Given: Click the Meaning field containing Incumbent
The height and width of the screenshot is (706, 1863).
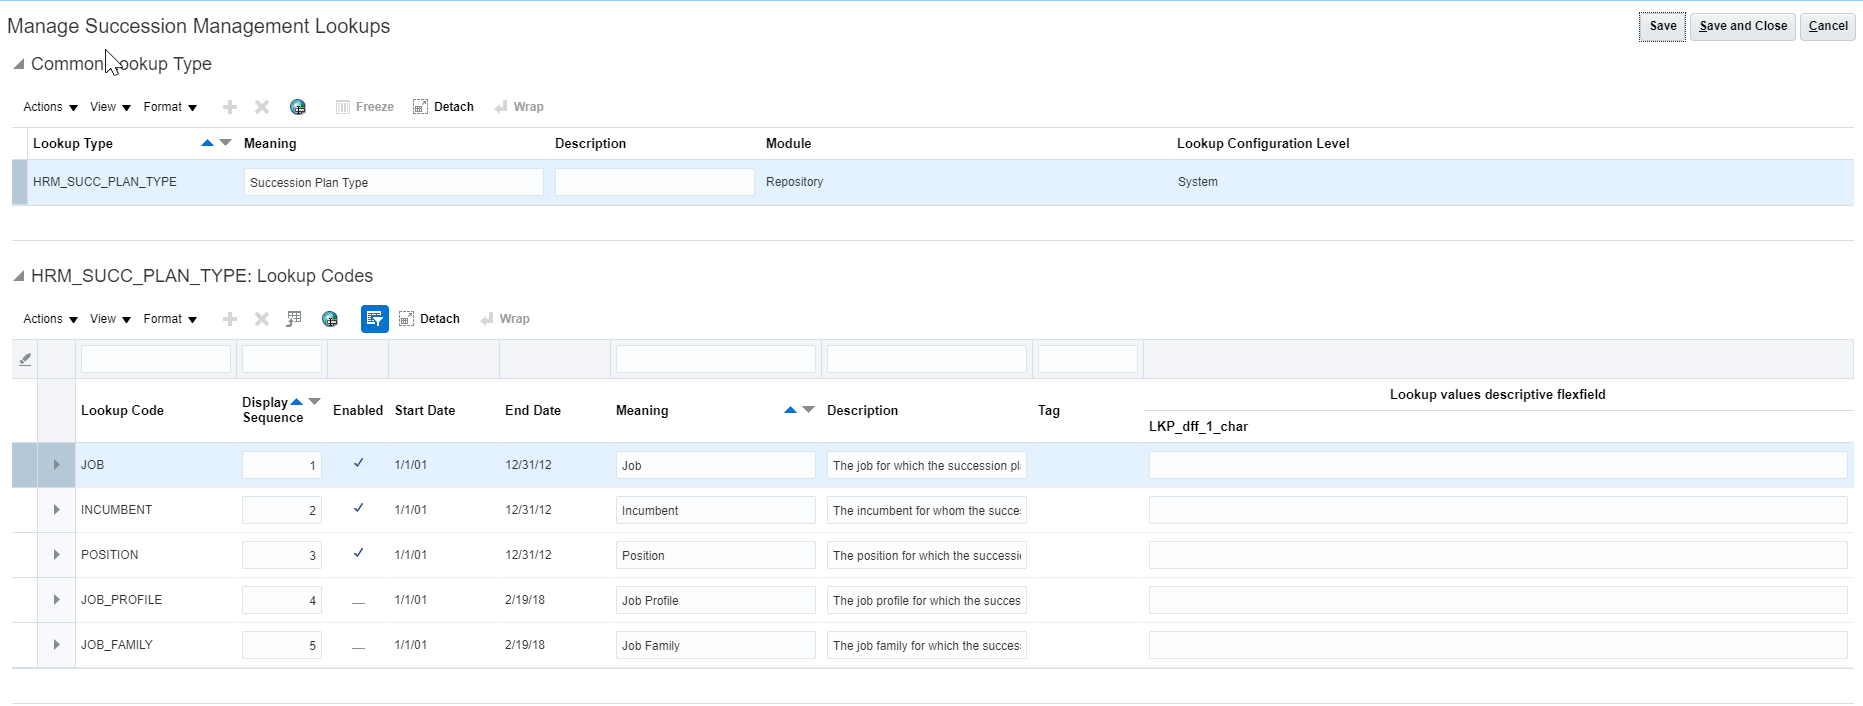Looking at the screenshot, I should tap(716, 510).
